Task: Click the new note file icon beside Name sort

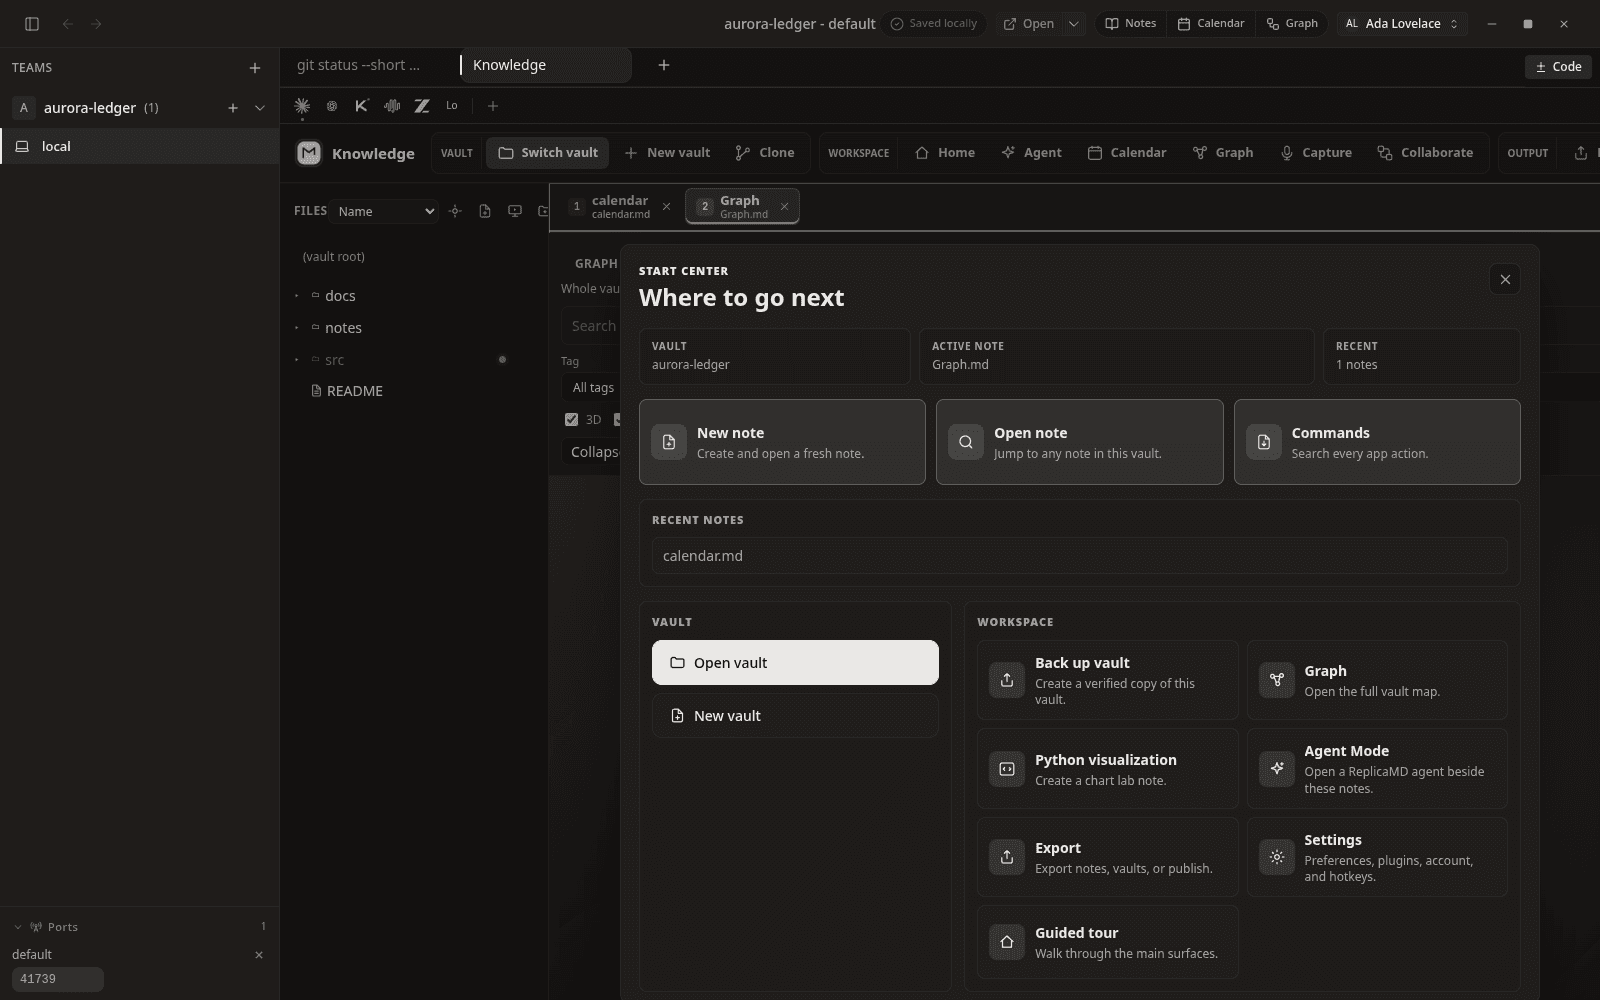Action: [485, 211]
